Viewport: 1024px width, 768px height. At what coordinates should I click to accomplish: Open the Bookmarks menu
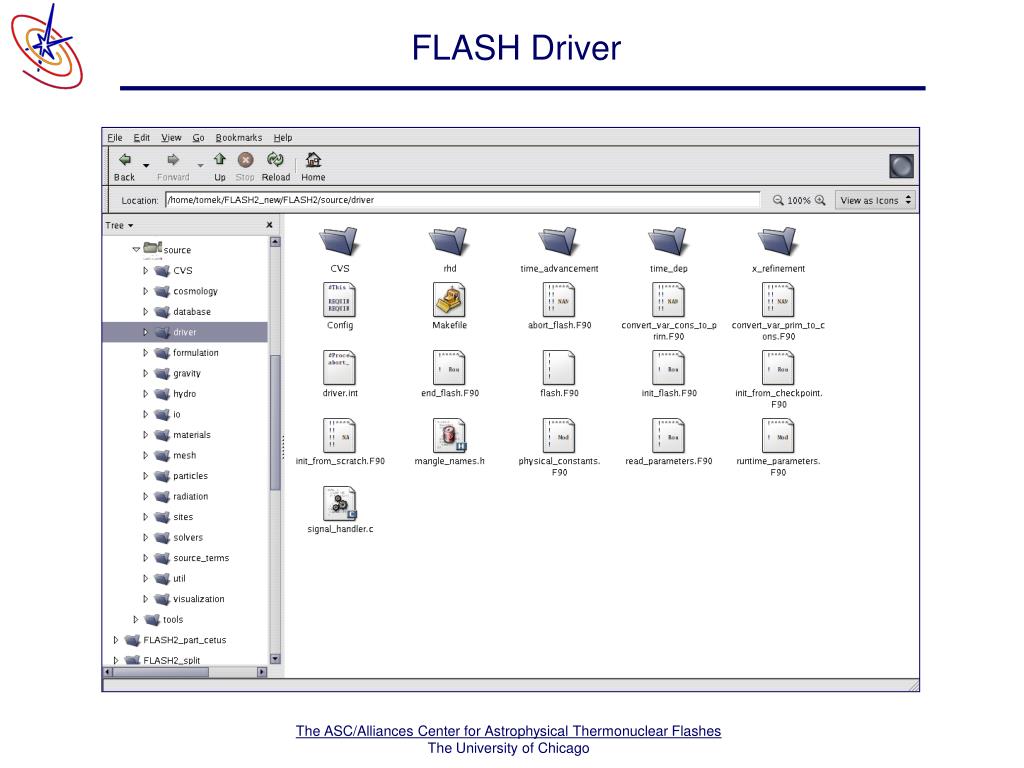[238, 138]
